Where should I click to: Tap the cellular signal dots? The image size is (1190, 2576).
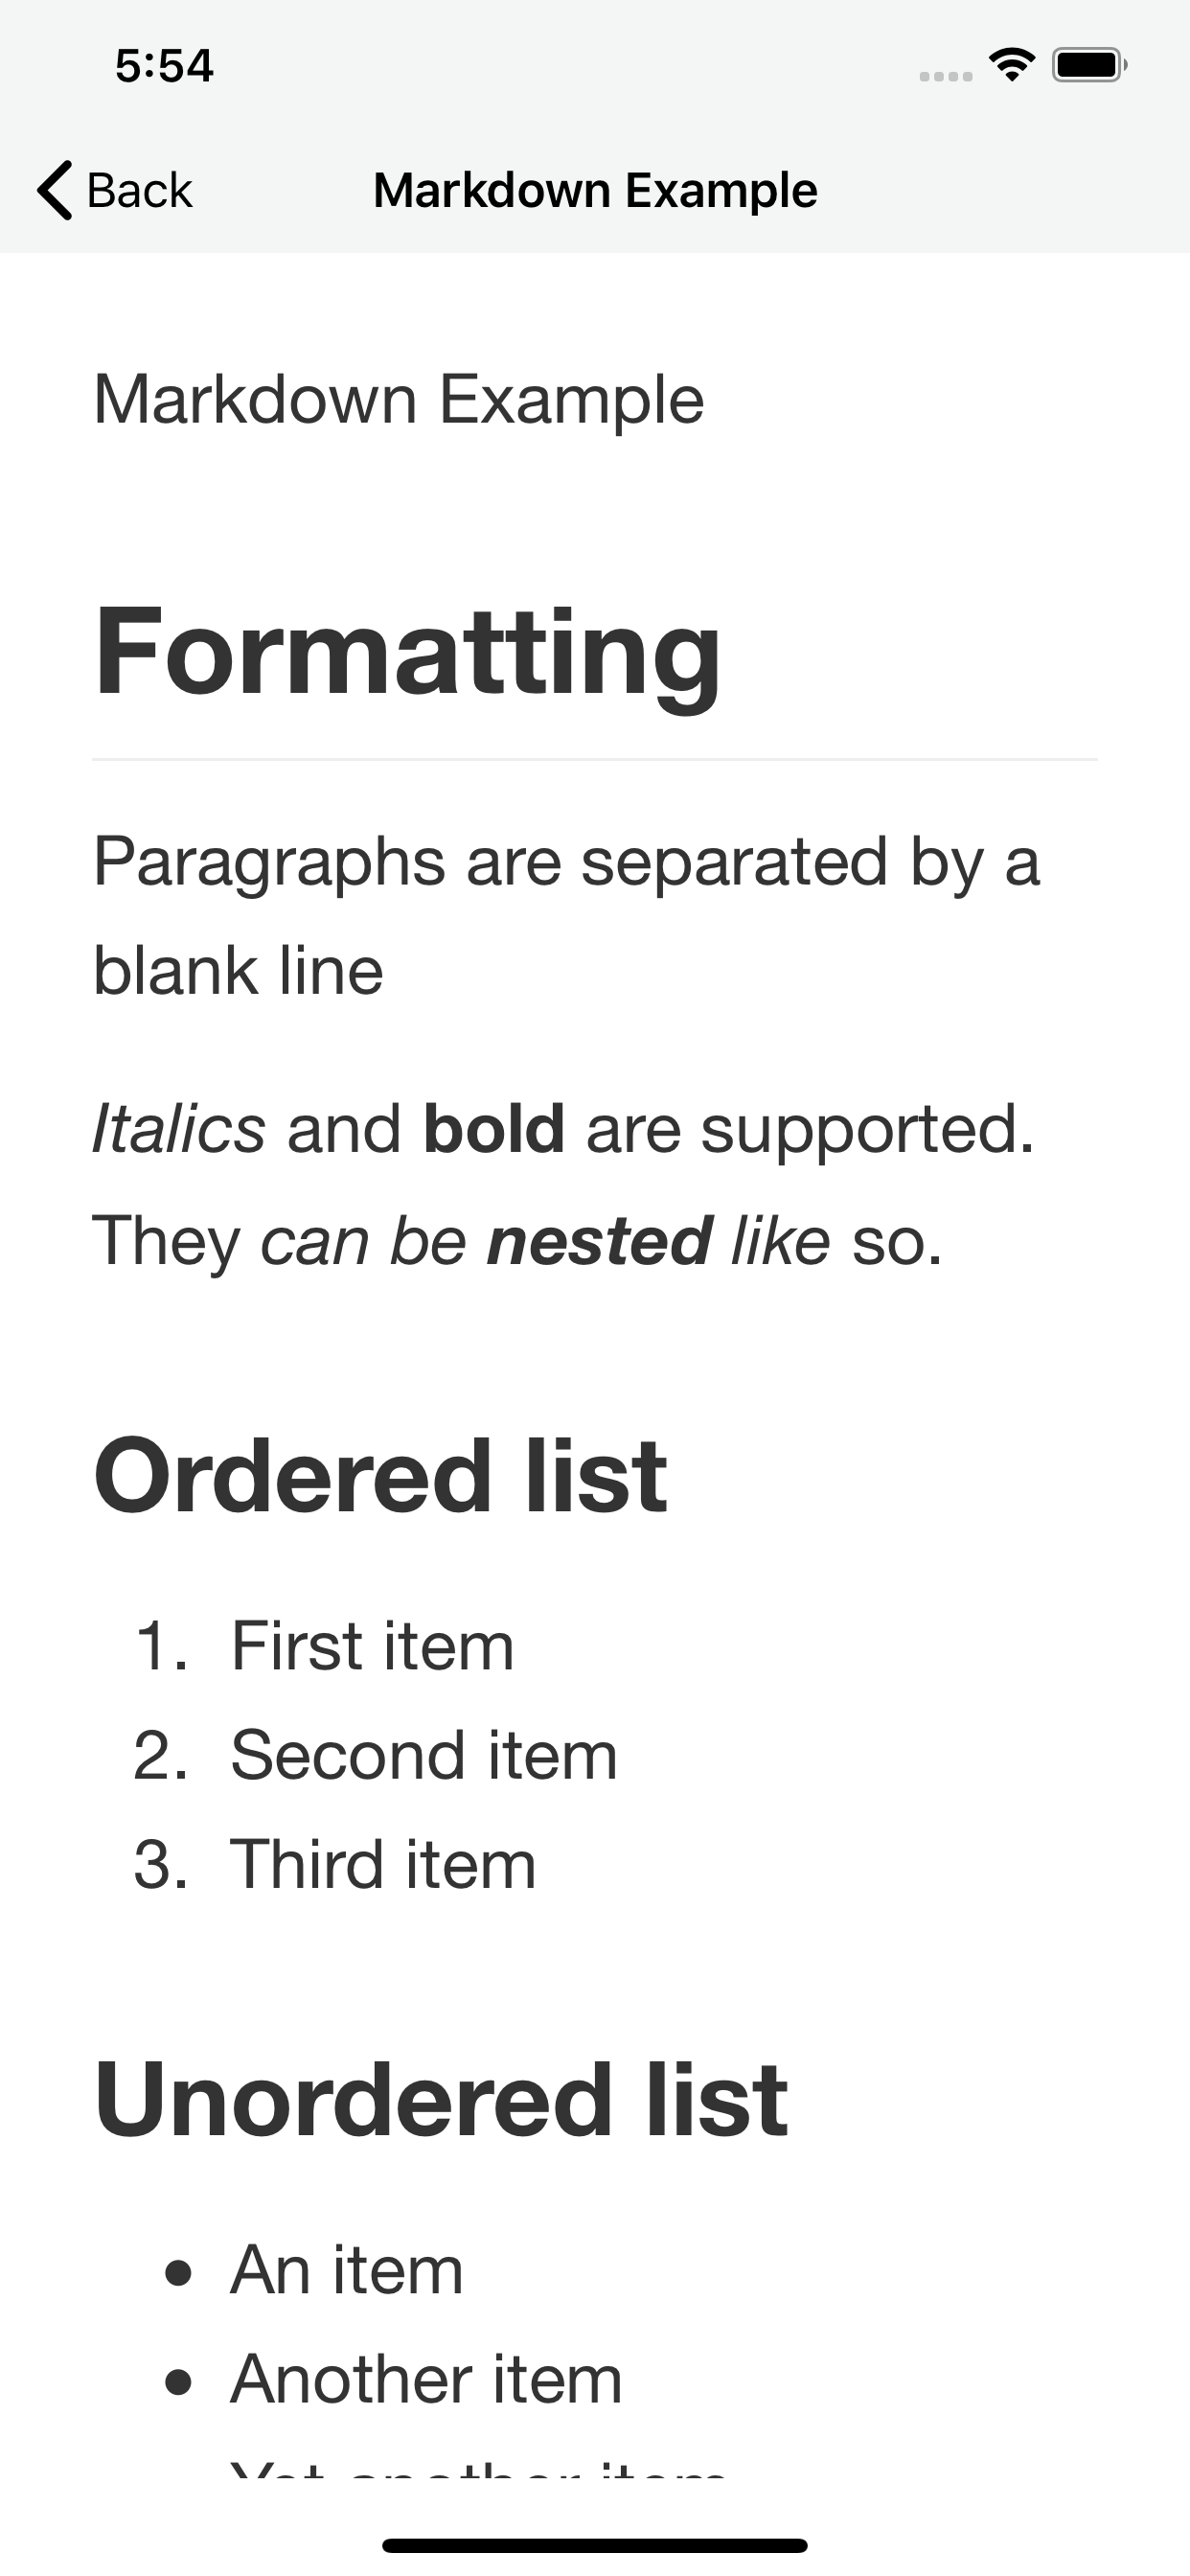click(945, 76)
